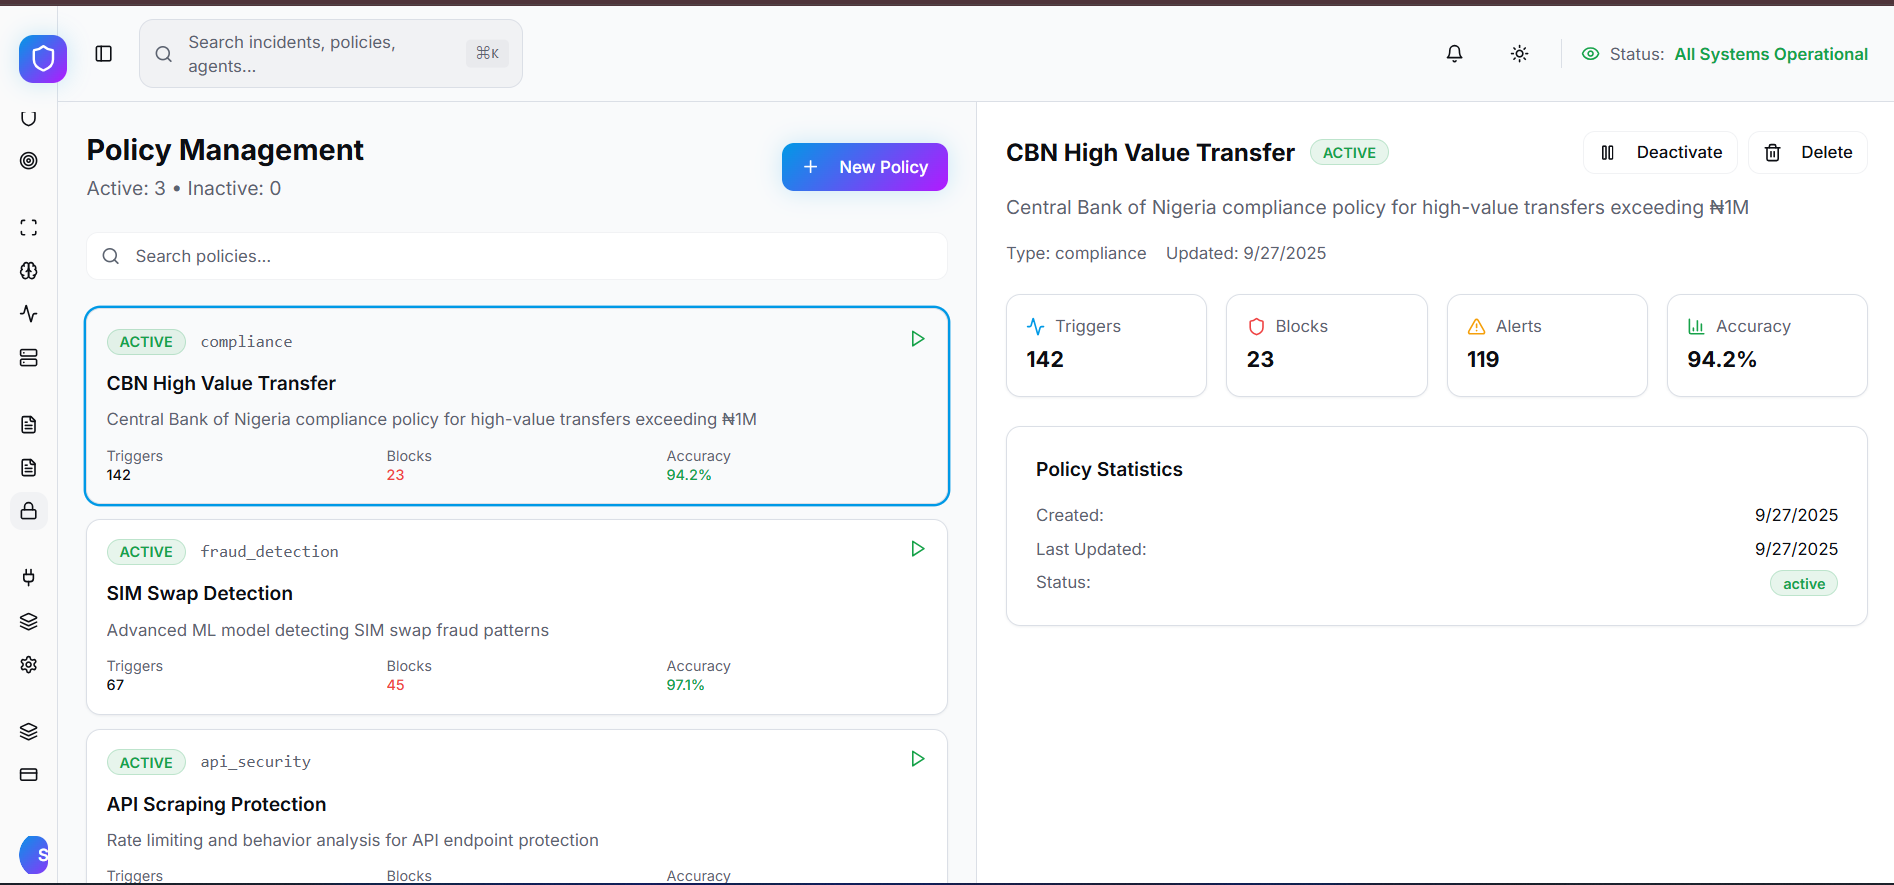The width and height of the screenshot is (1894, 885).
Task: Deactivate the CBN High Value Transfer policy
Action: click(x=1660, y=153)
